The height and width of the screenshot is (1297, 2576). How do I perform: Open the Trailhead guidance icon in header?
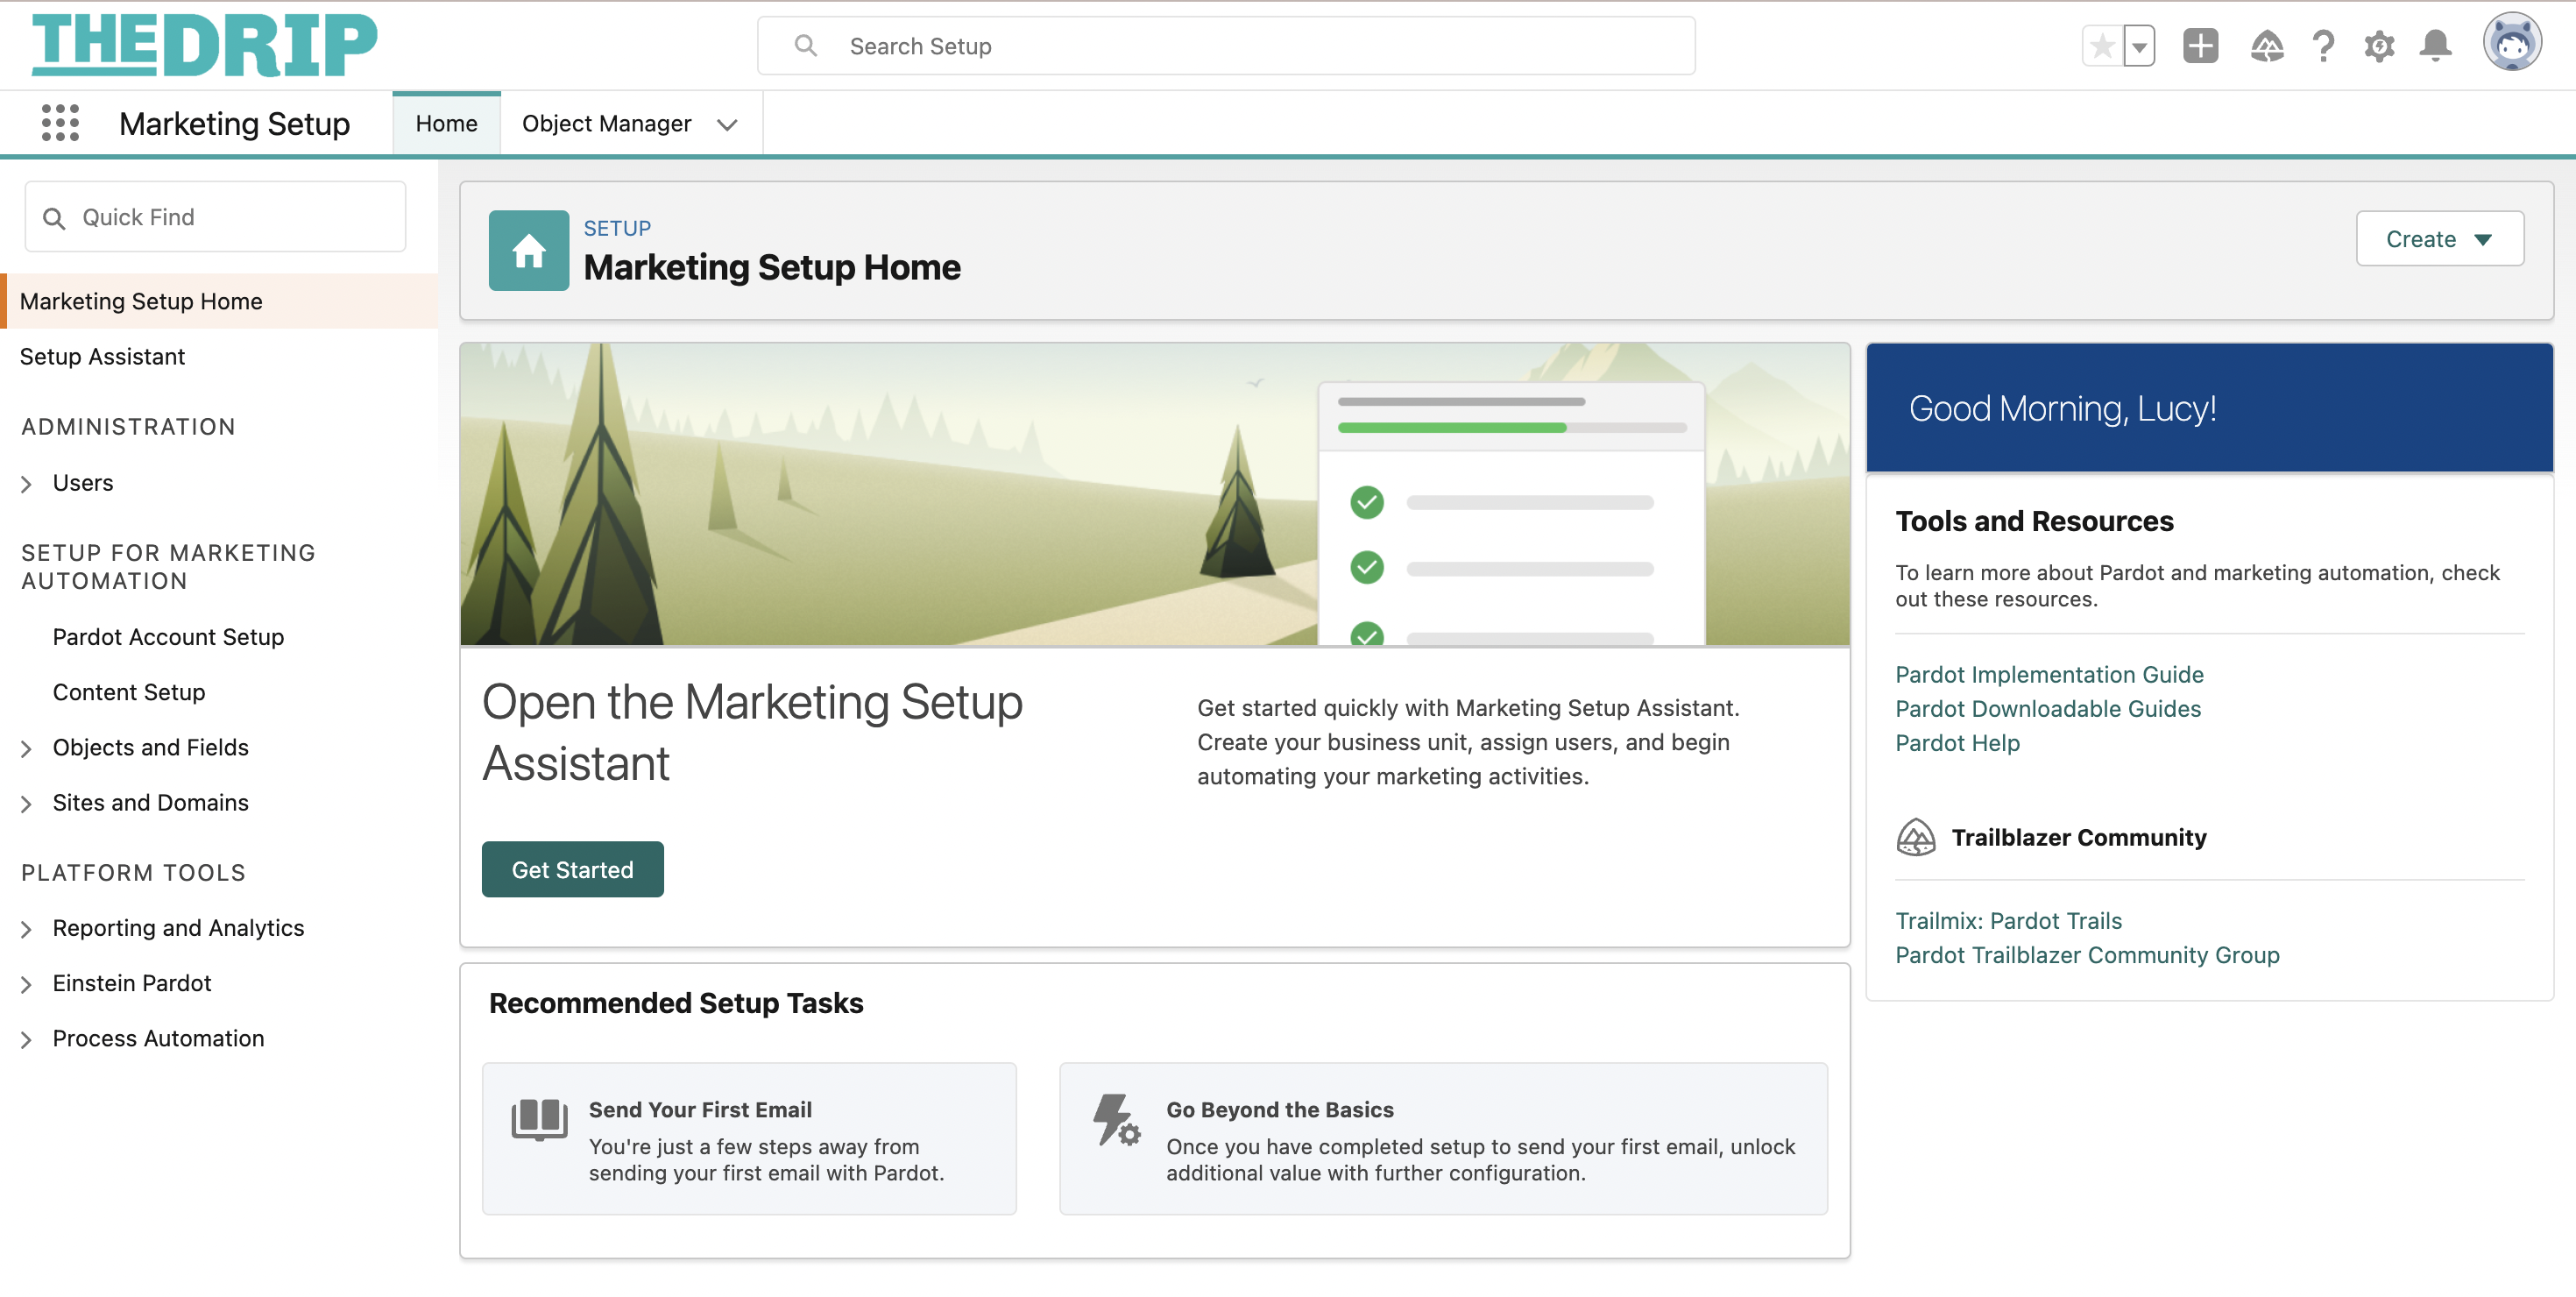2266,46
